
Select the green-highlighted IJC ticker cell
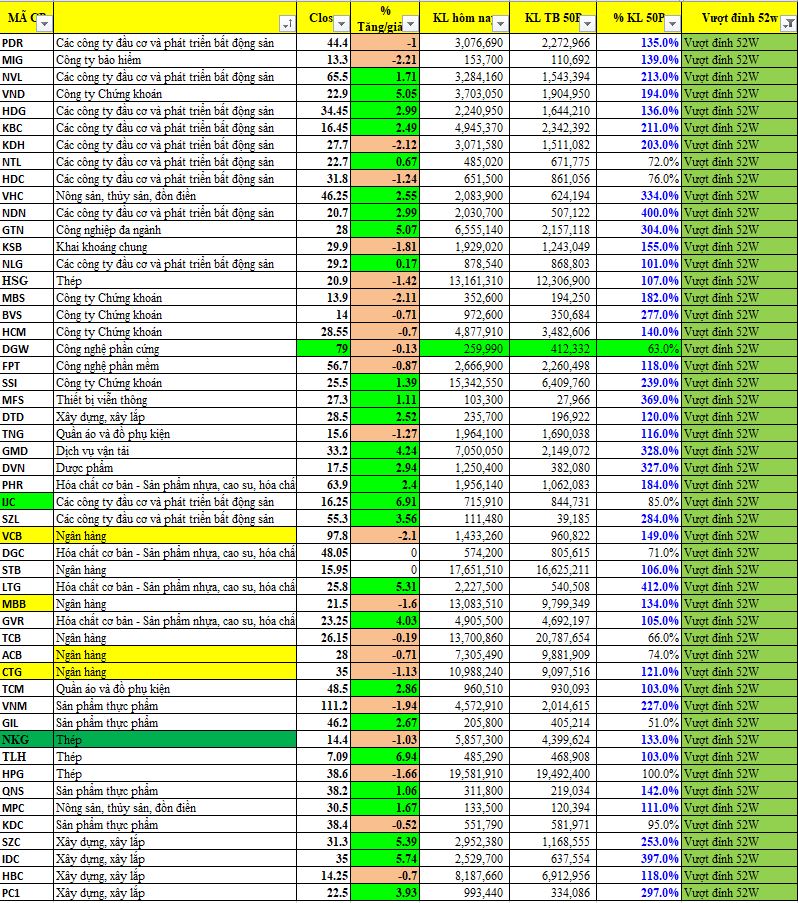click(x=27, y=501)
